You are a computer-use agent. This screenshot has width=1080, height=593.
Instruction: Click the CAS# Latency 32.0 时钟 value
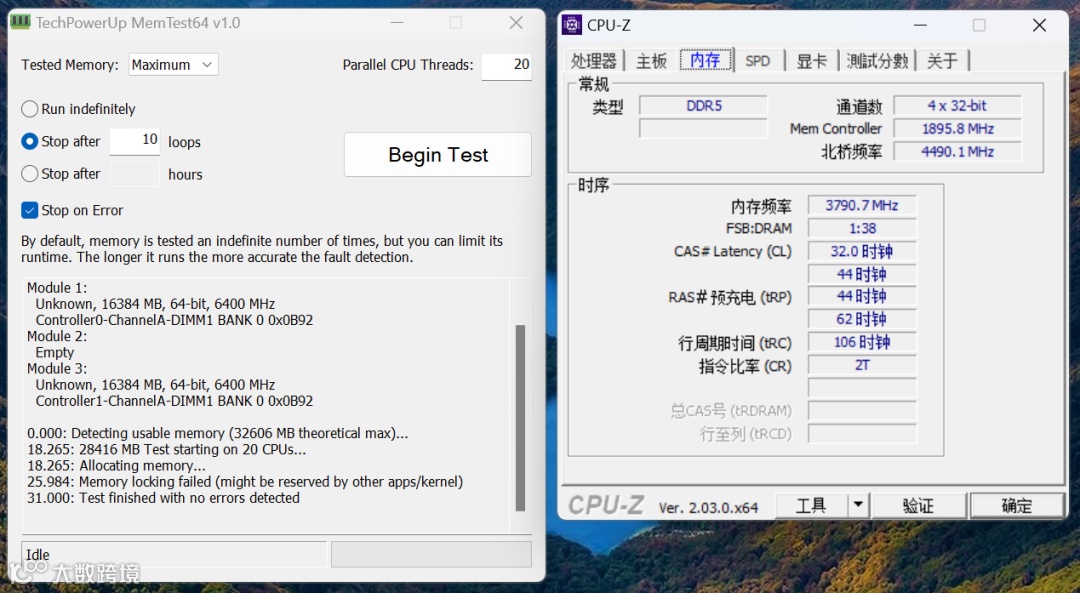tap(862, 251)
